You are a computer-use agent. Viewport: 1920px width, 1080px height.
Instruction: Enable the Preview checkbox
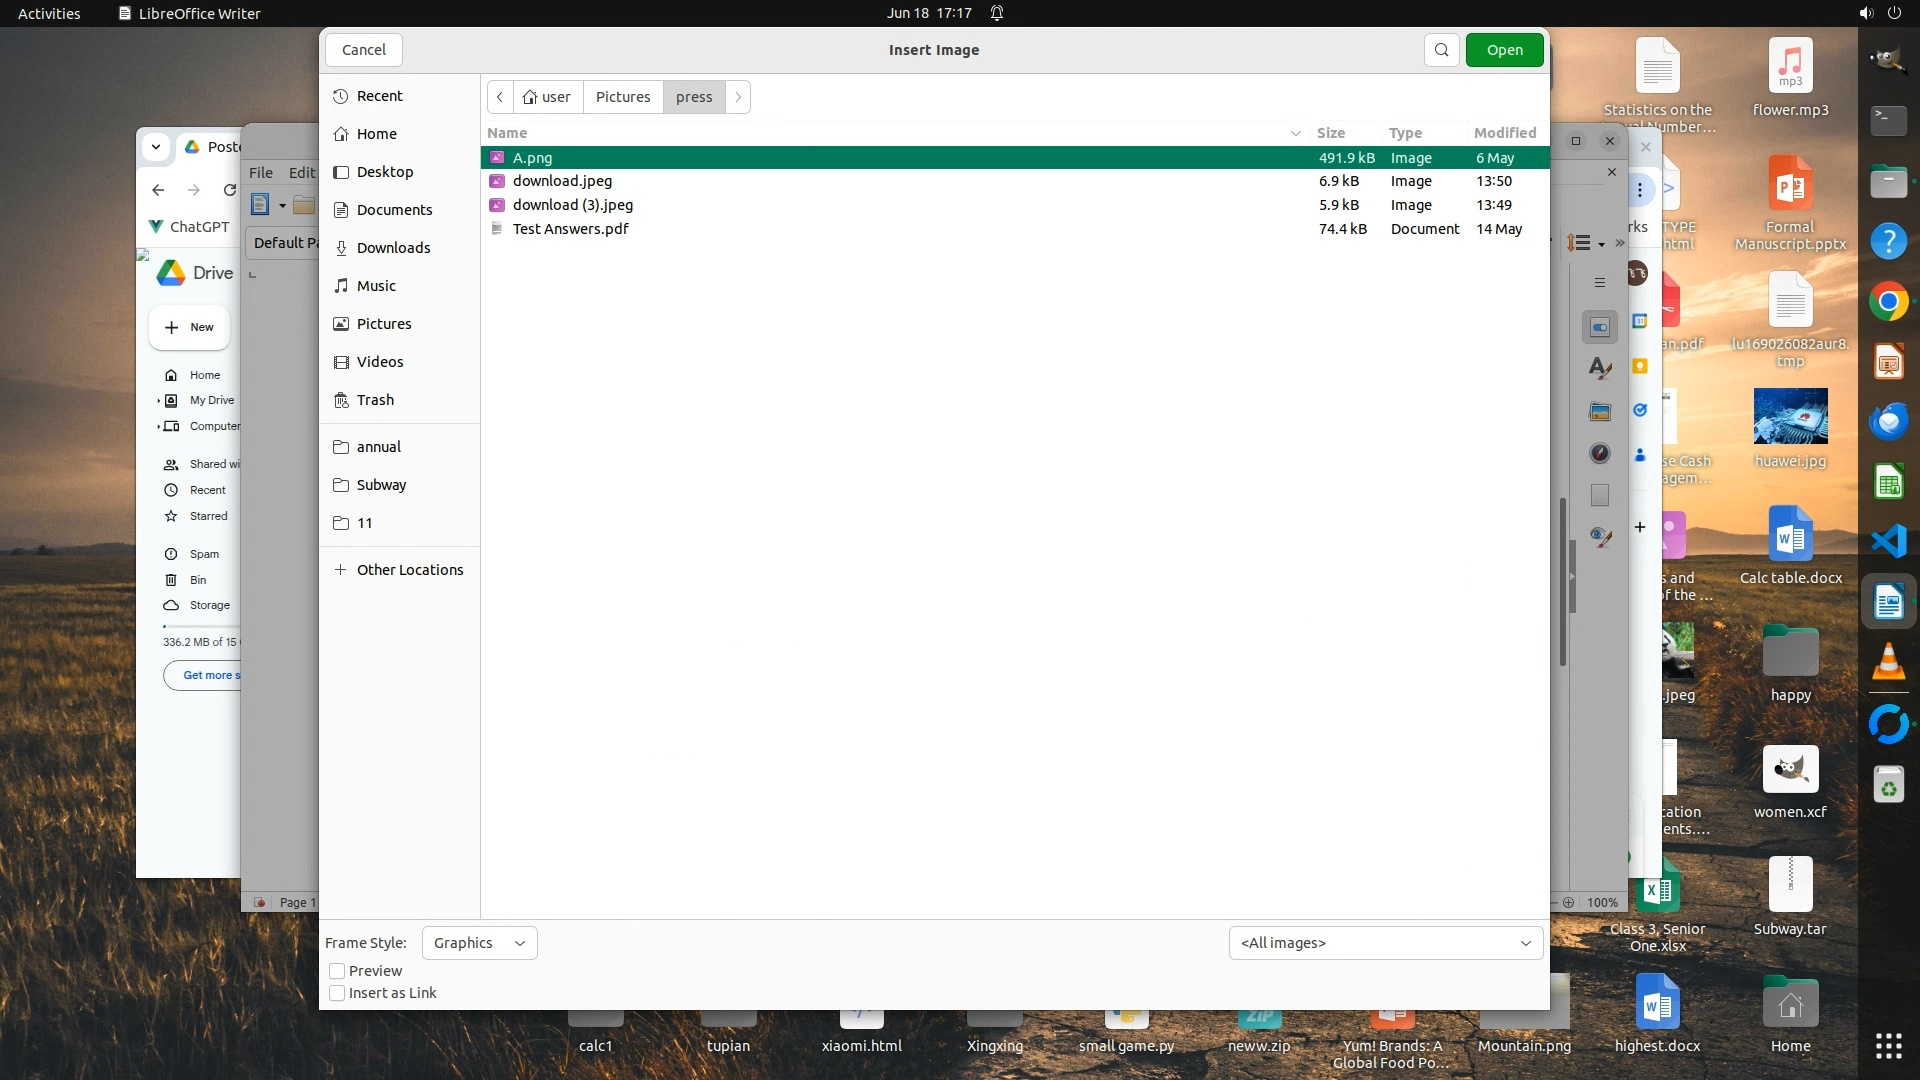tap(338, 971)
